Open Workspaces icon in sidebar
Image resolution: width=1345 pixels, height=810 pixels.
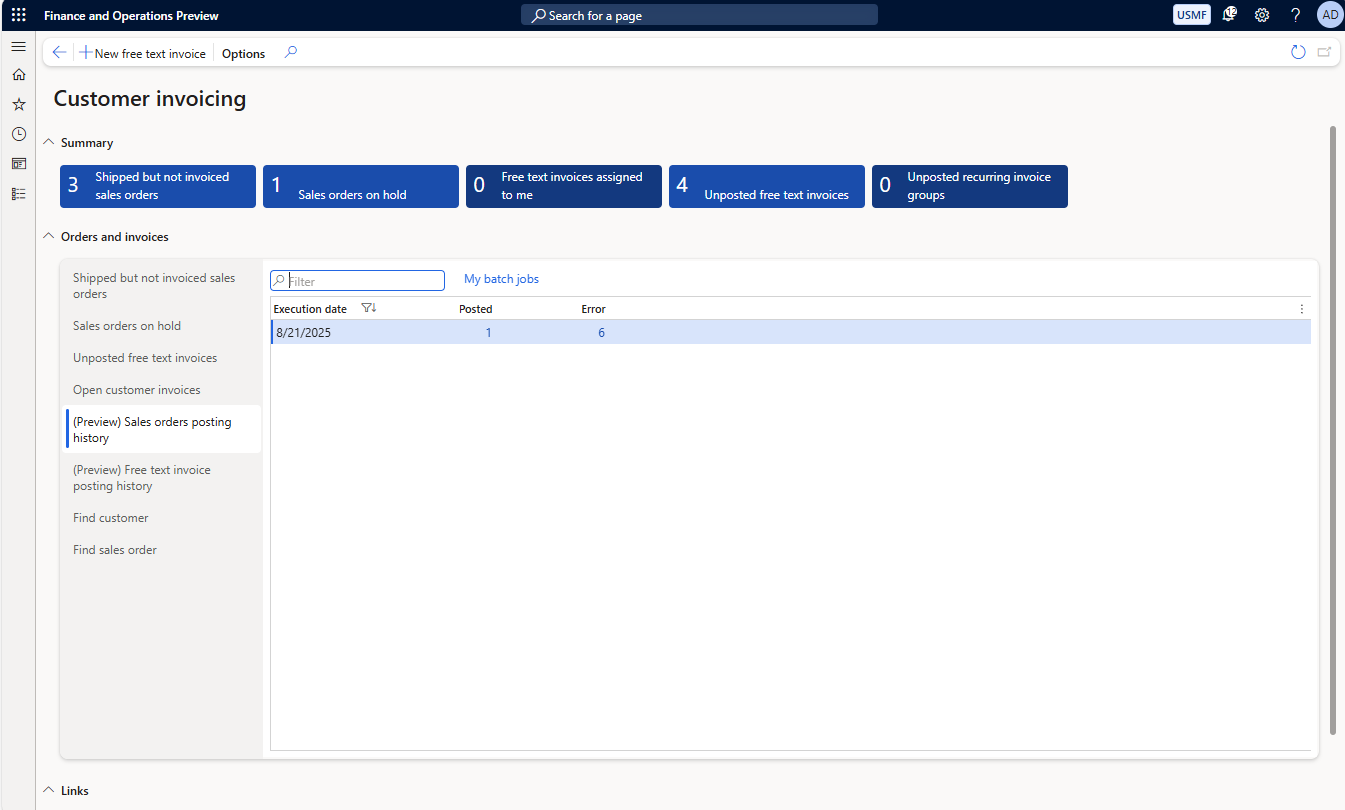[x=18, y=164]
